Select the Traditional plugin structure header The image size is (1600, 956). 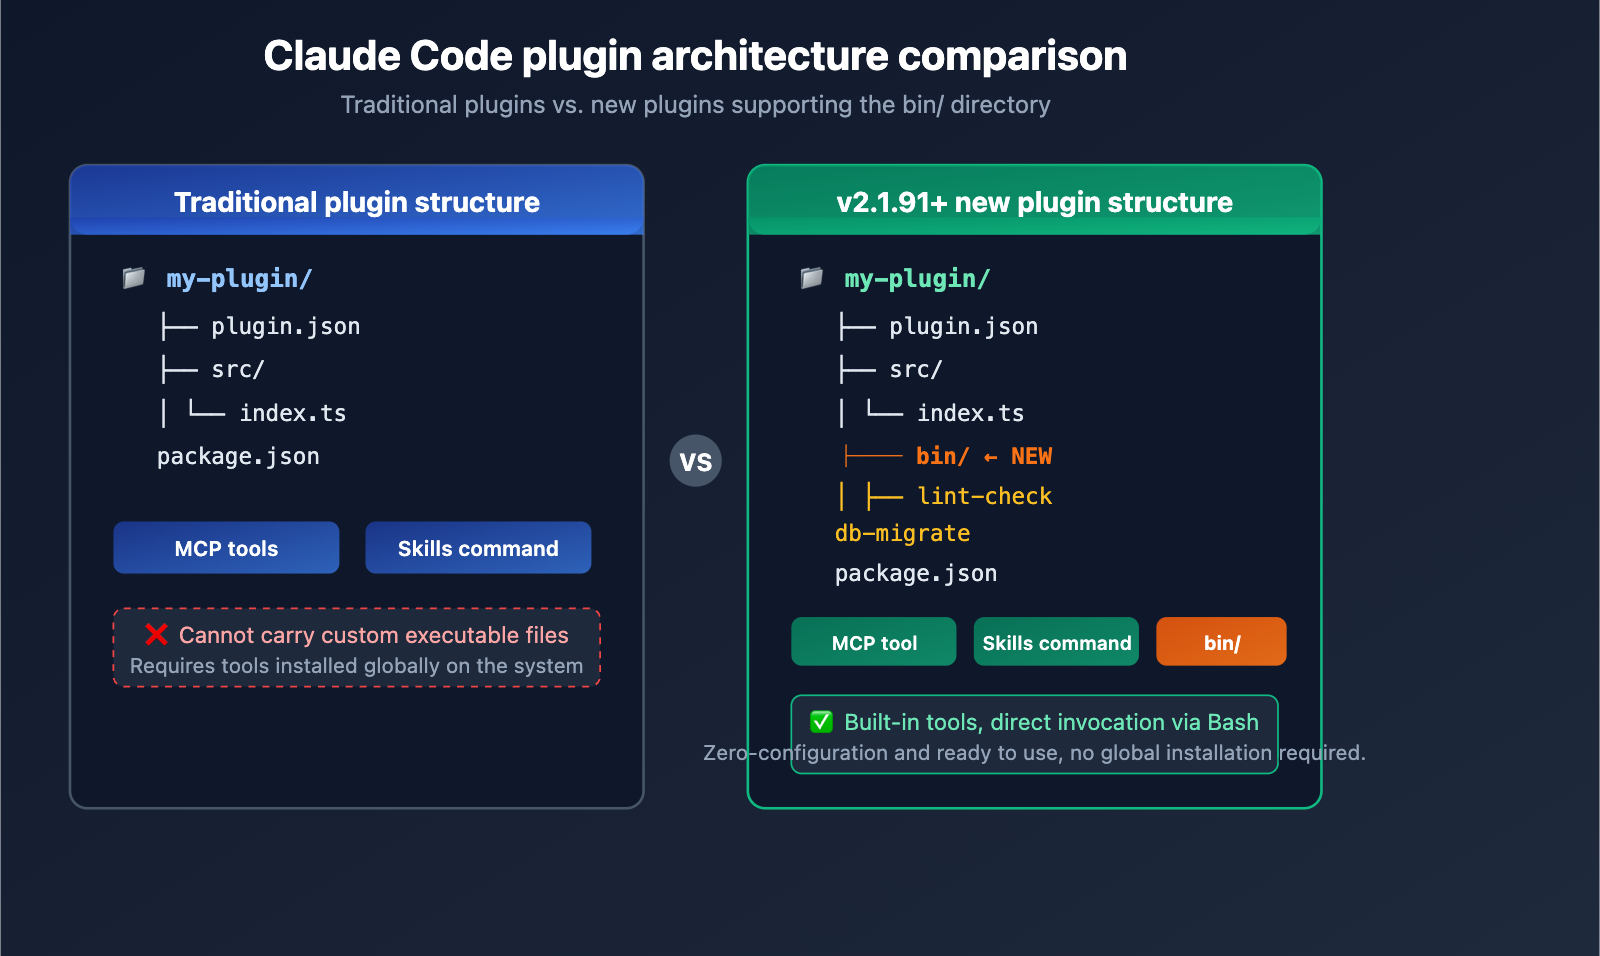[x=357, y=202]
